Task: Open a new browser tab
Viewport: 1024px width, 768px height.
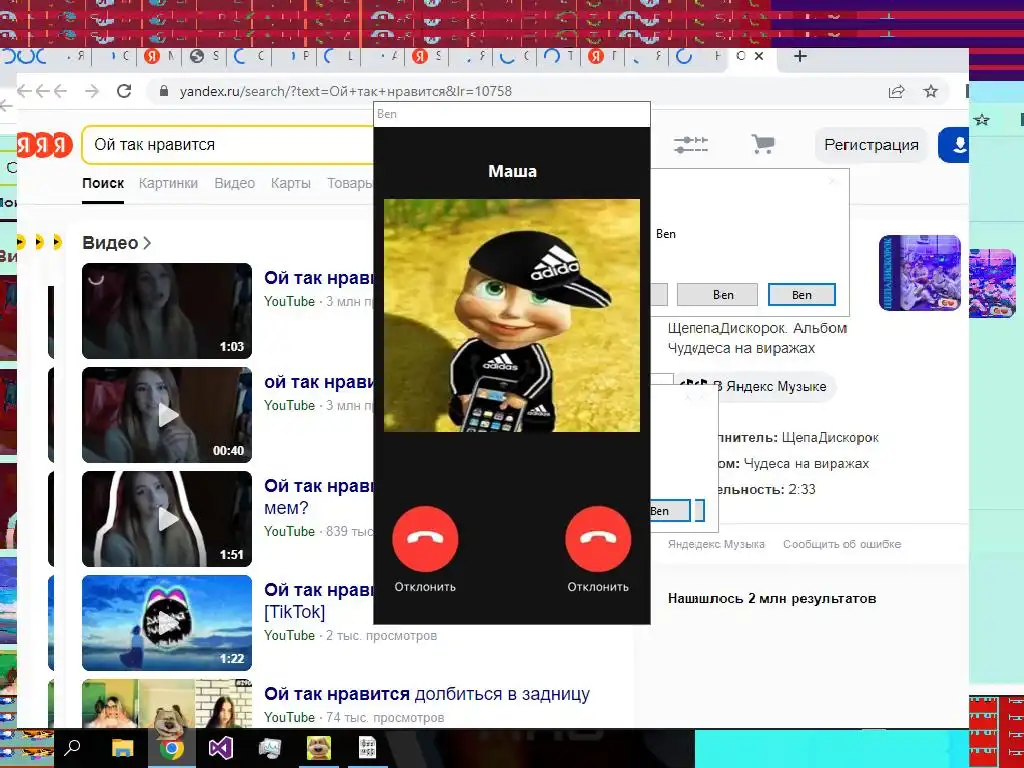Action: (x=800, y=56)
